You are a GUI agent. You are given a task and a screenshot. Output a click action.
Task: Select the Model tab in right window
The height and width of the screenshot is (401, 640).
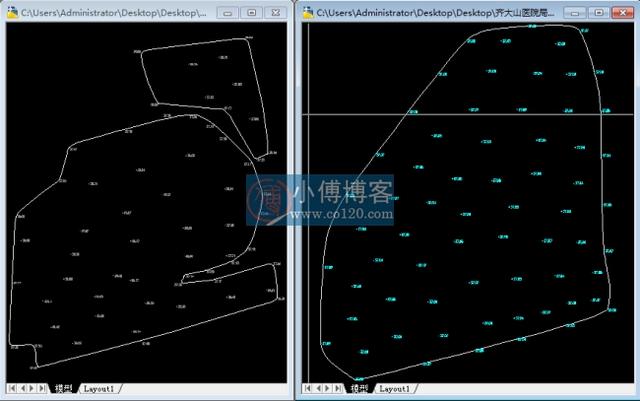(x=360, y=388)
